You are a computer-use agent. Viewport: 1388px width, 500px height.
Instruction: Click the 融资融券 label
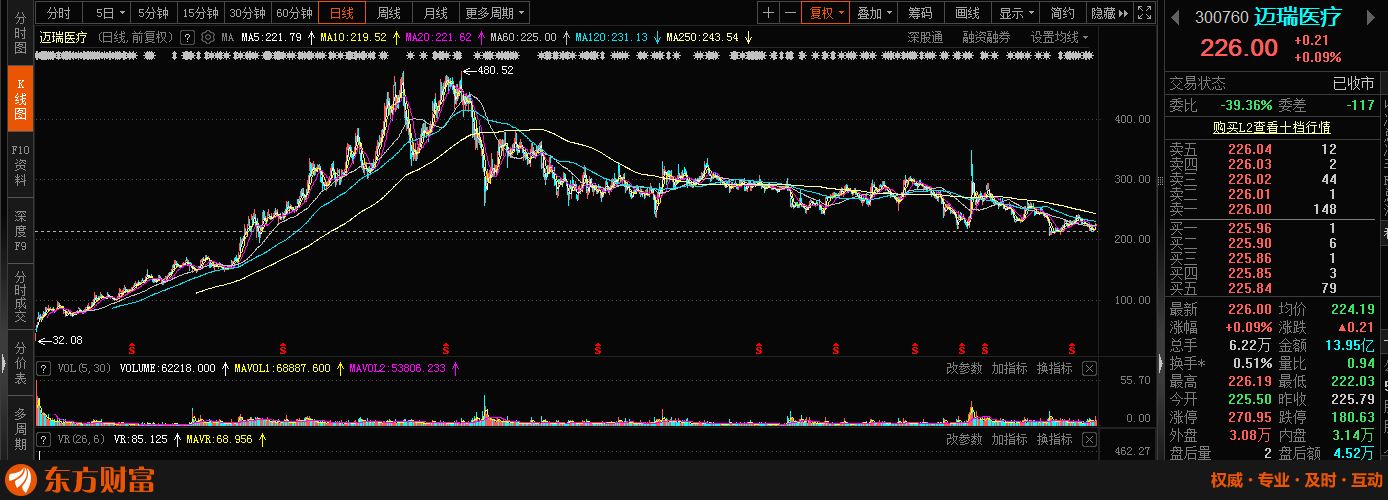click(986, 37)
